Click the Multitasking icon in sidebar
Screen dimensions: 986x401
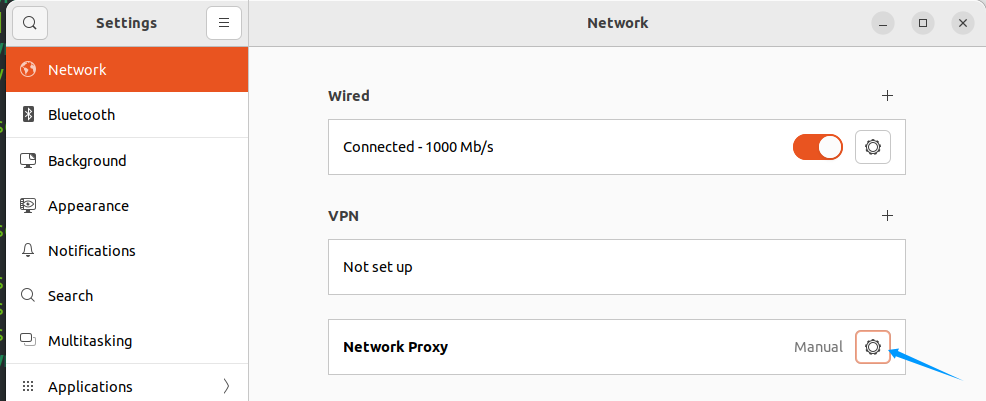pos(28,341)
